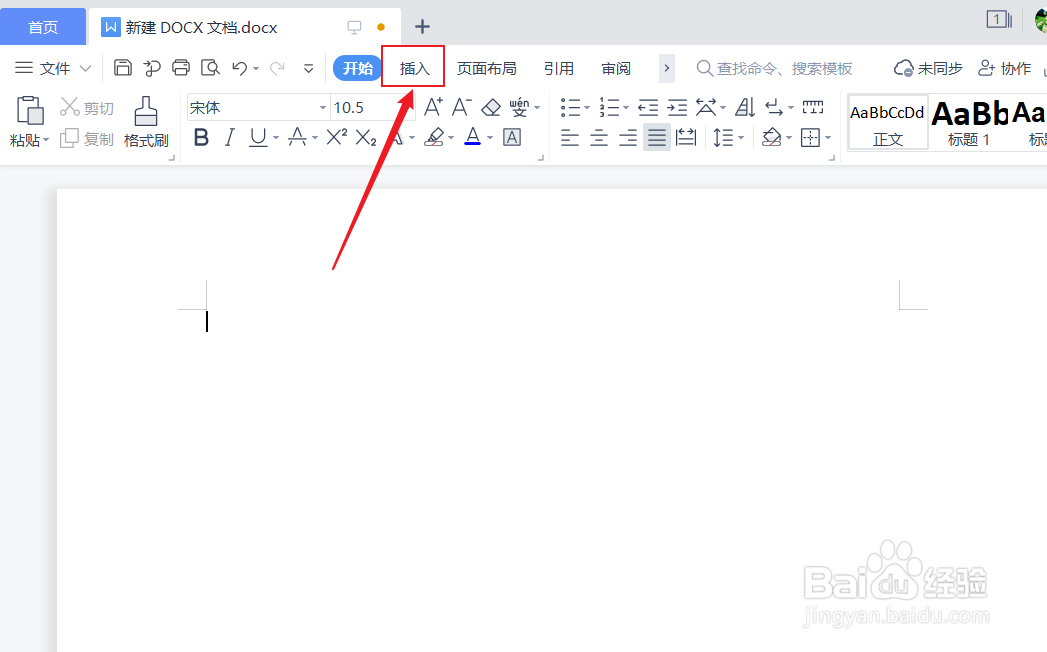The height and width of the screenshot is (652, 1047).
Task: Toggle Italic formatting
Action: (x=230, y=138)
